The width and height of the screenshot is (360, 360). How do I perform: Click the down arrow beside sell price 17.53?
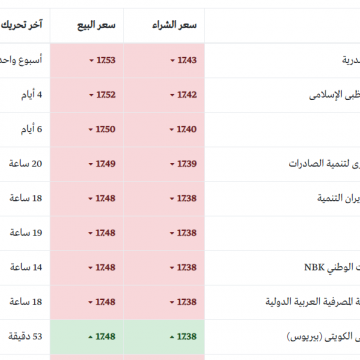click(x=91, y=61)
